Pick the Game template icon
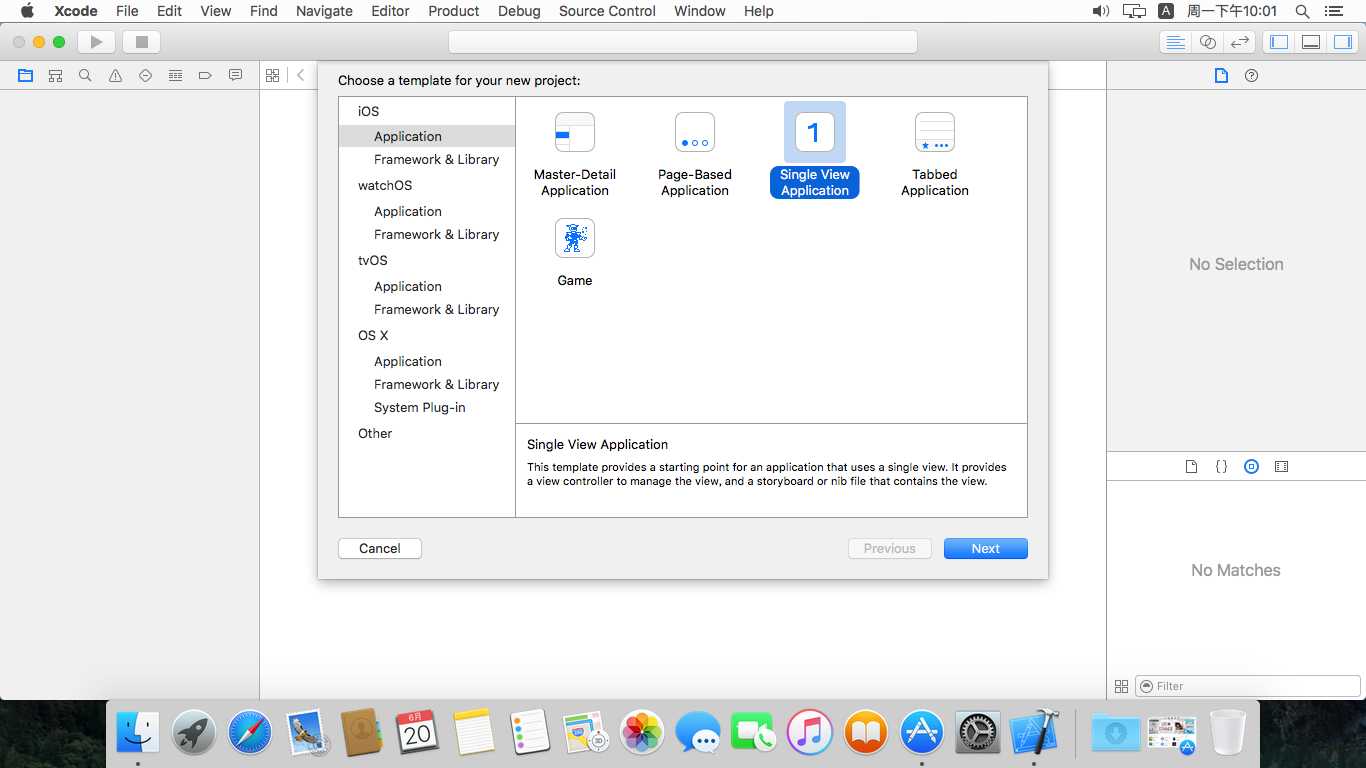Screen dimensions: 1366x768 tap(575, 238)
